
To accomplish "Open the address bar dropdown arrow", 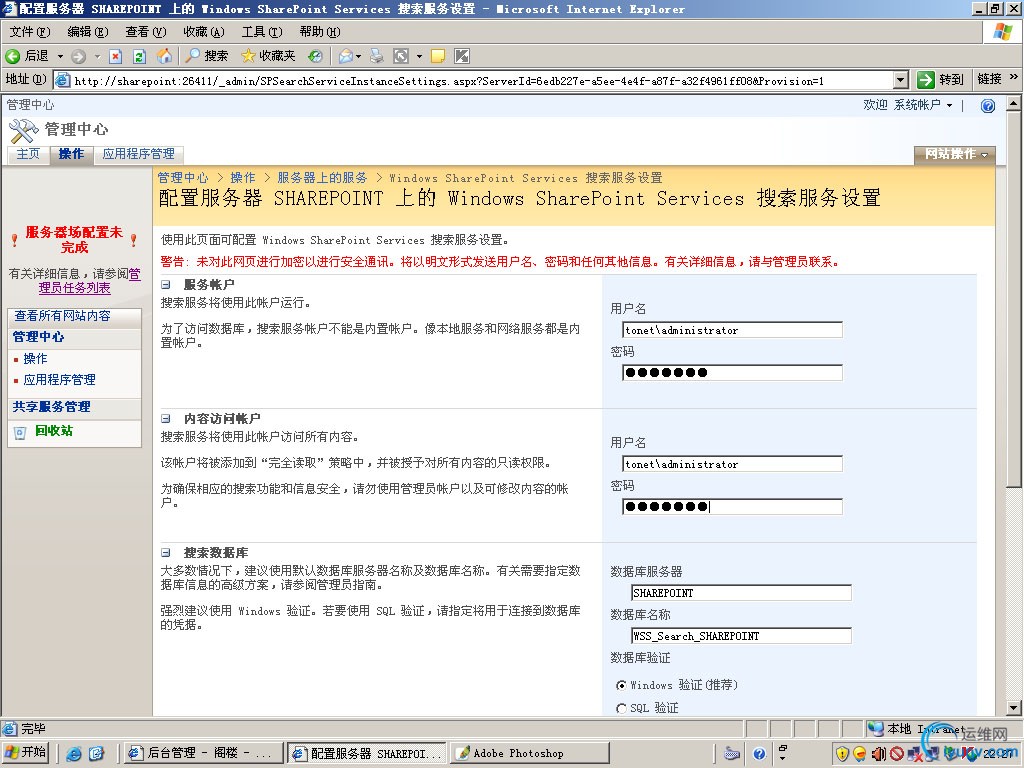I will pos(901,80).
